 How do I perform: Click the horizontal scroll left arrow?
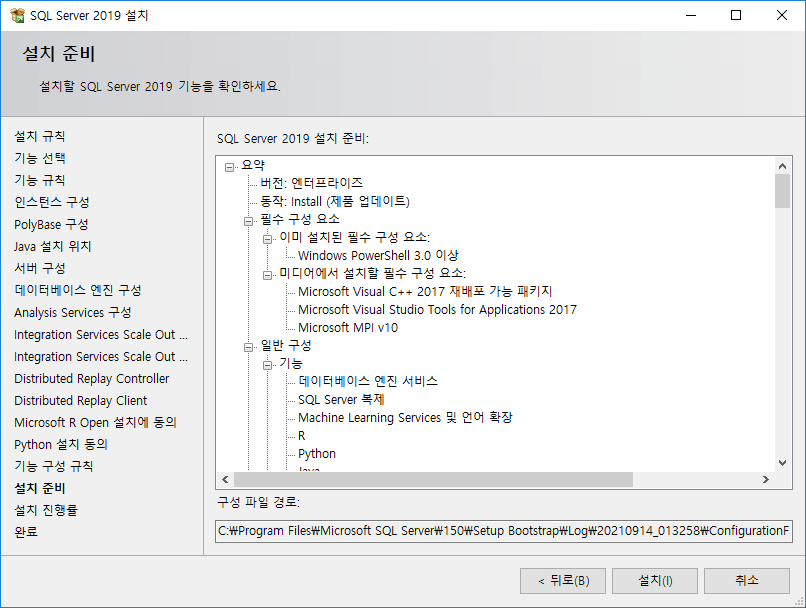click(x=225, y=480)
